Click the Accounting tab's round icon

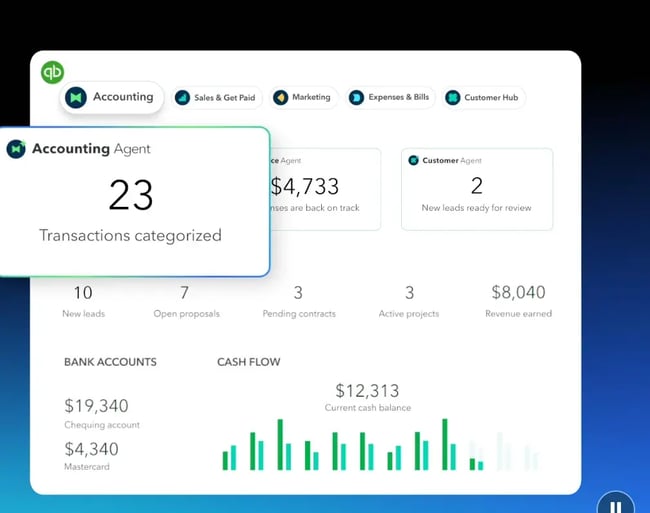[76, 98]
